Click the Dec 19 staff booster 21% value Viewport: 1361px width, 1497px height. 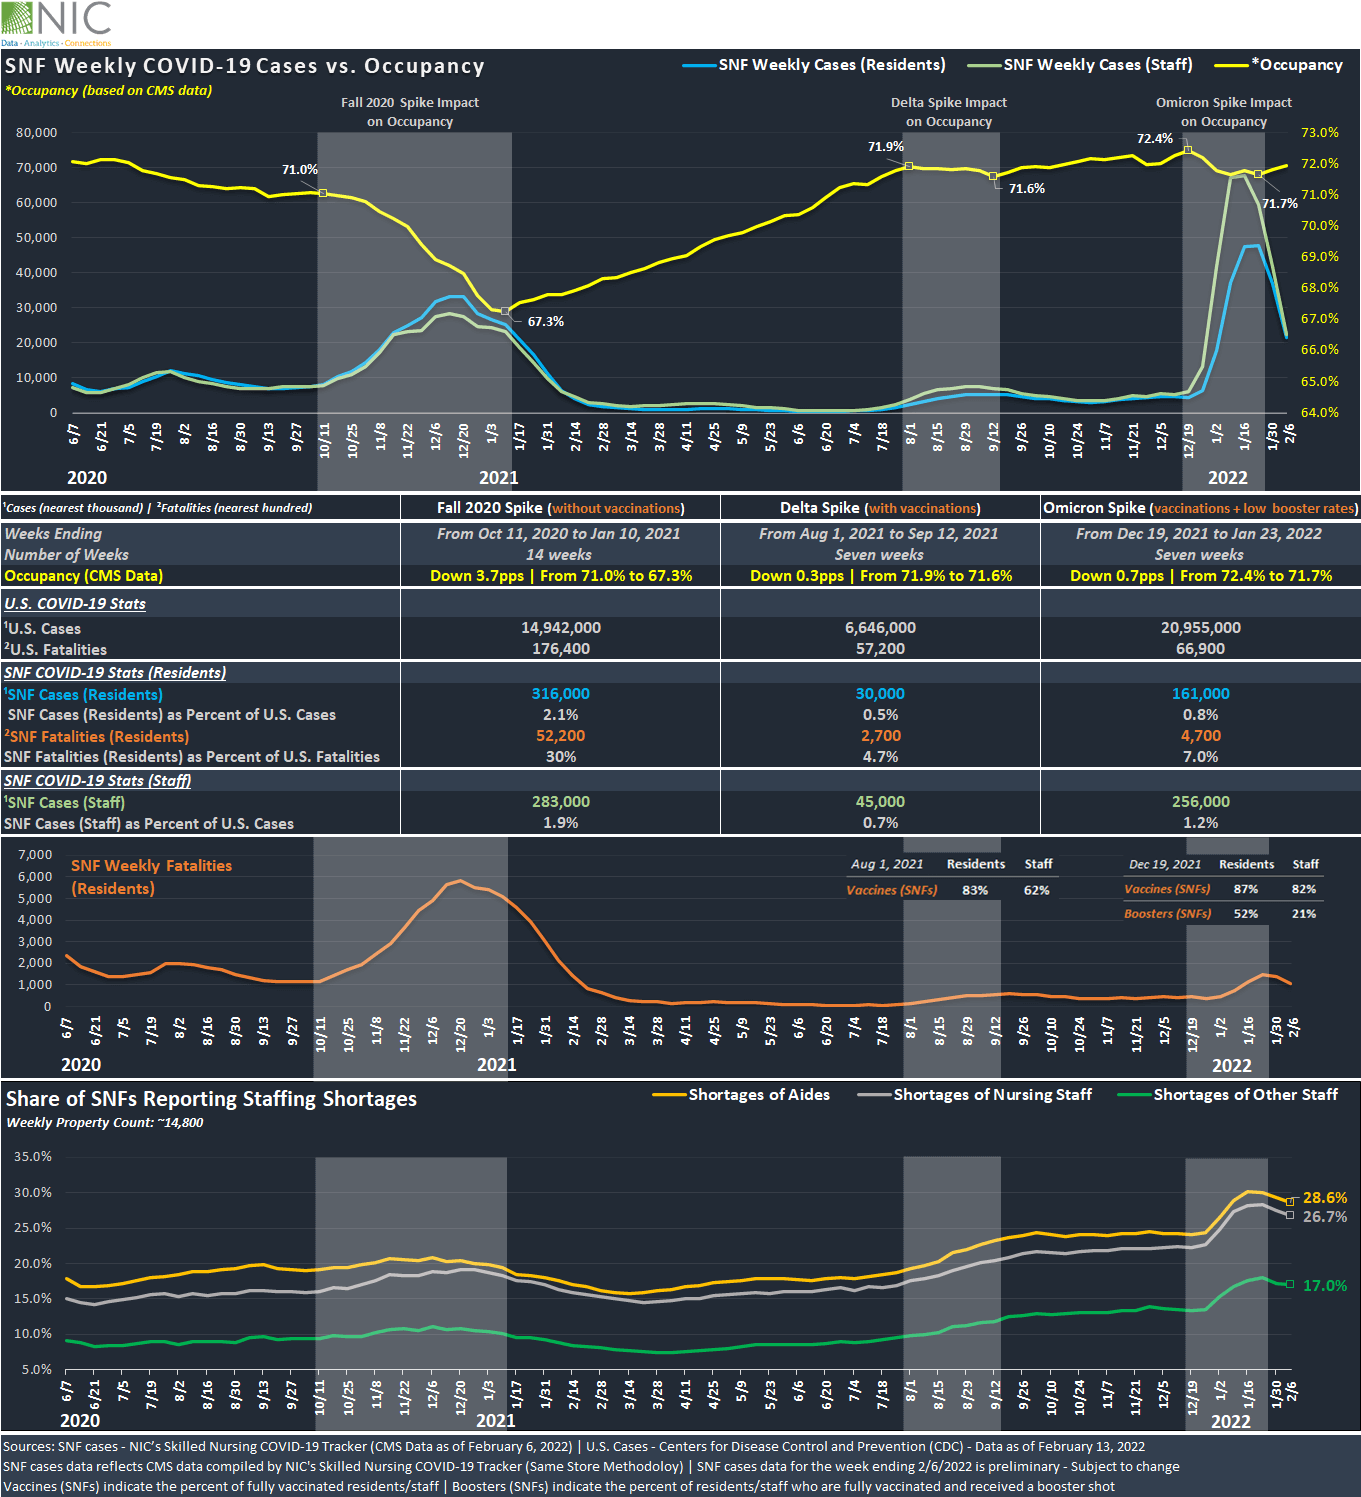[x=1304, y=914]
